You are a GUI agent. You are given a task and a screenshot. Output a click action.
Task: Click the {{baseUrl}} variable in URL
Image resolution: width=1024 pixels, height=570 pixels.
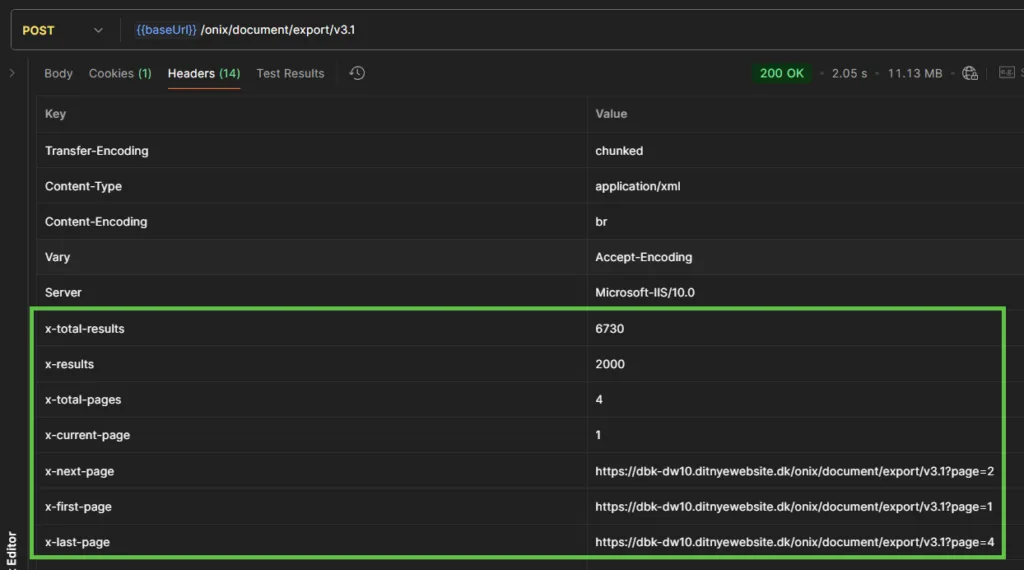point(166,30)
